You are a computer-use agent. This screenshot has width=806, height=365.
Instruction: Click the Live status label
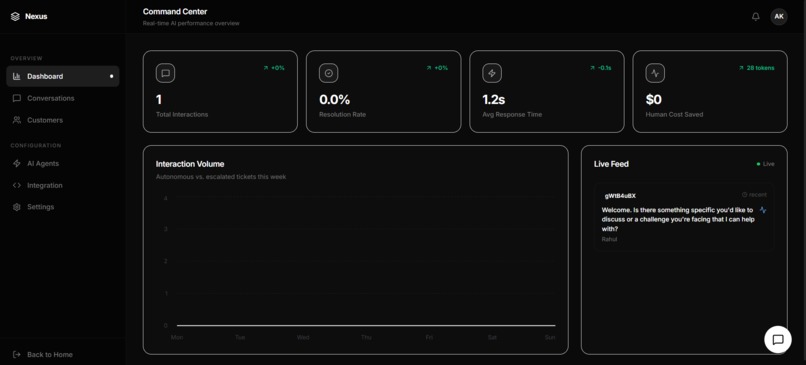tap(768, 164)
